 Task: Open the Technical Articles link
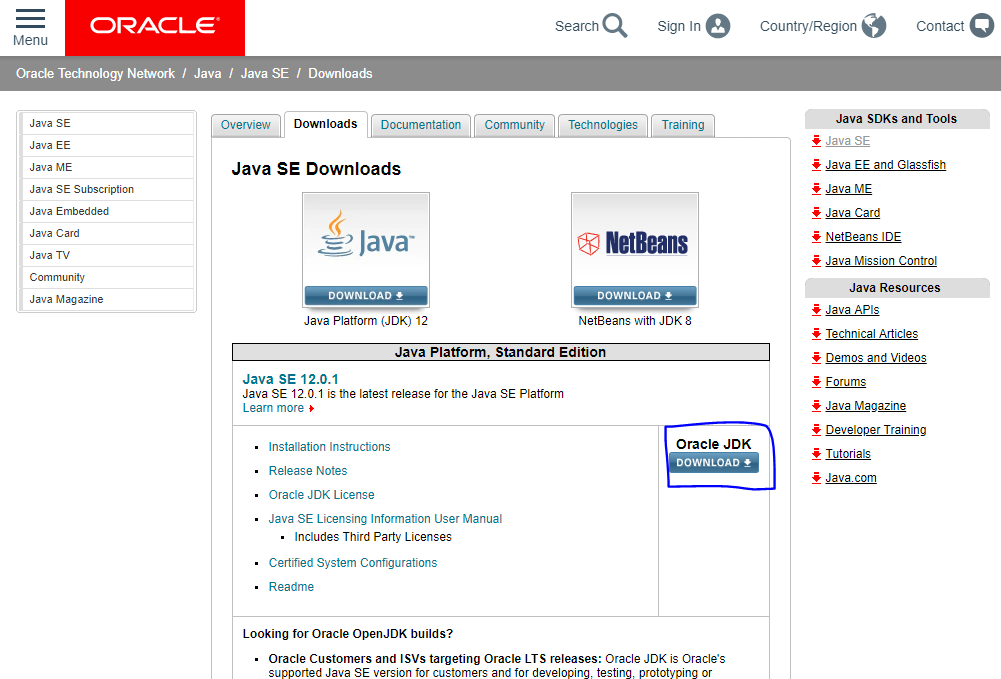tap(871, 334)
